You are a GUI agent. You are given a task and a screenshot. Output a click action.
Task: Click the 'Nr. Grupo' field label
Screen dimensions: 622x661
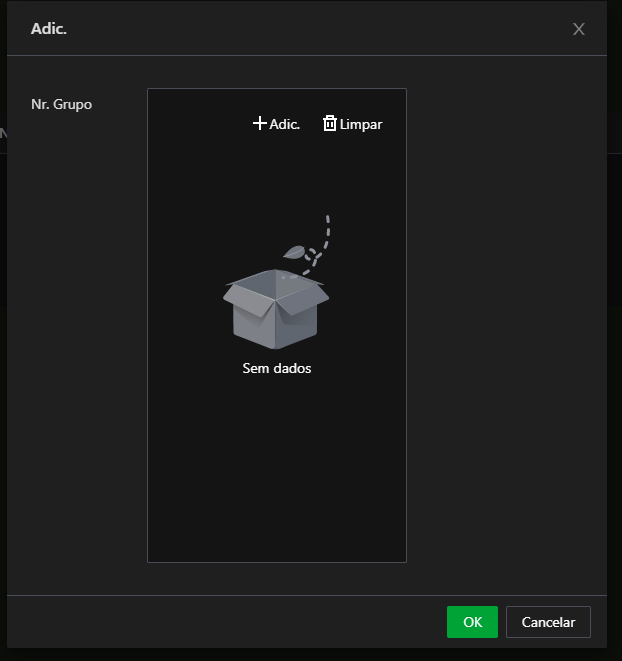61,104
